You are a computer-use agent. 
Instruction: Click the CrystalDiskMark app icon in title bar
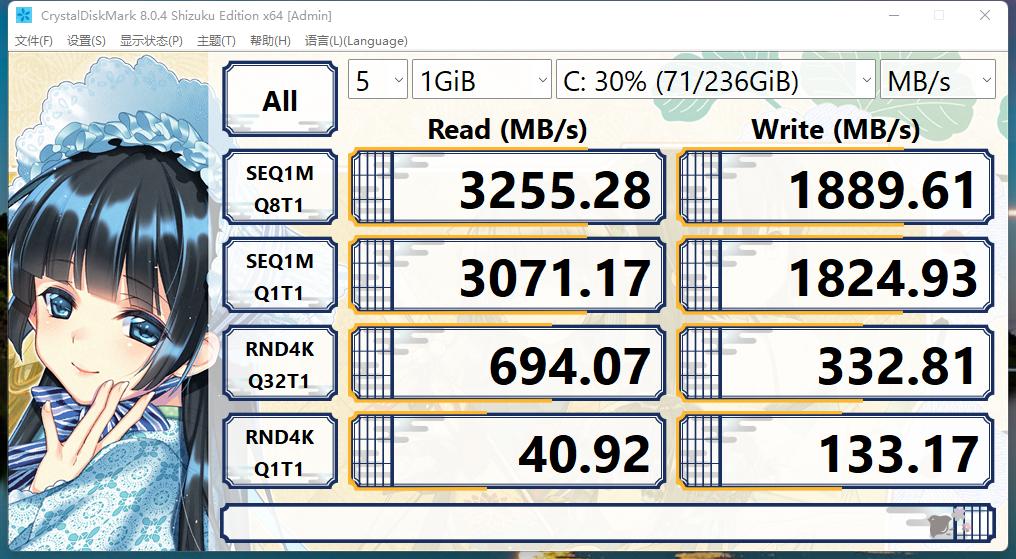[23, 16]
